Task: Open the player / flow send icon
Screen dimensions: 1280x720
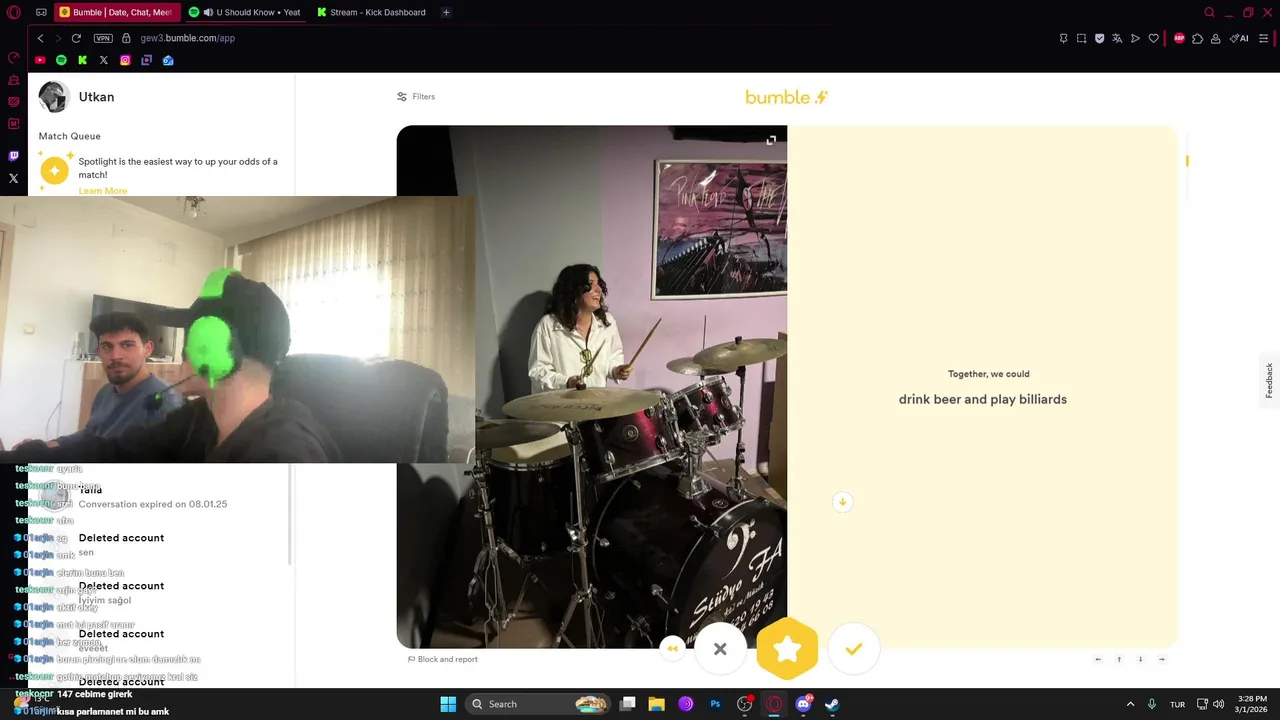Action: [1135, 38]
